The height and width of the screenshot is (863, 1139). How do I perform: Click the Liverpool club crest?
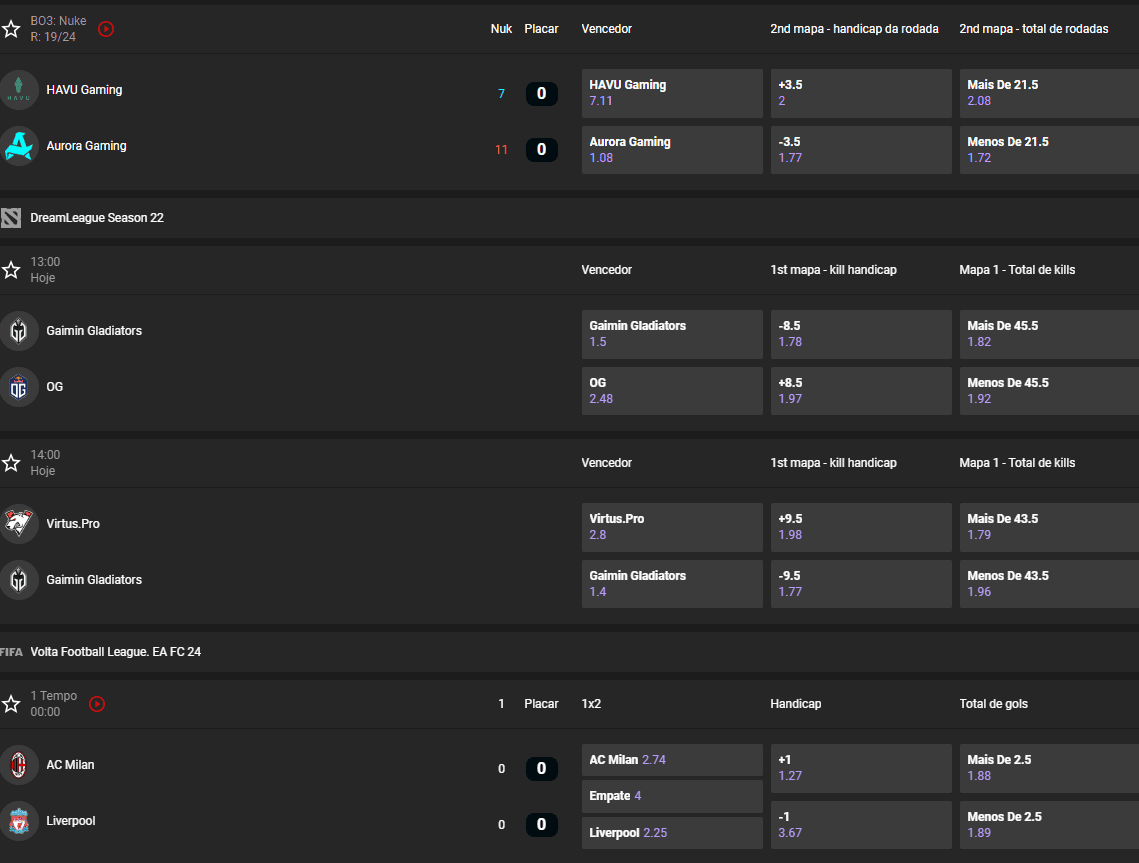click(x=20, y=821)
